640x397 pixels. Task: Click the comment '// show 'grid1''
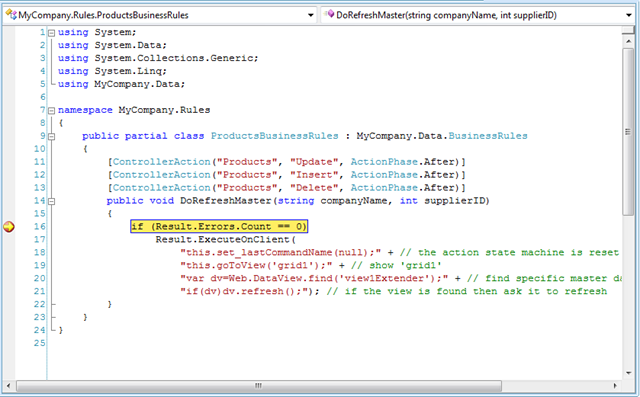coord(396,266)
